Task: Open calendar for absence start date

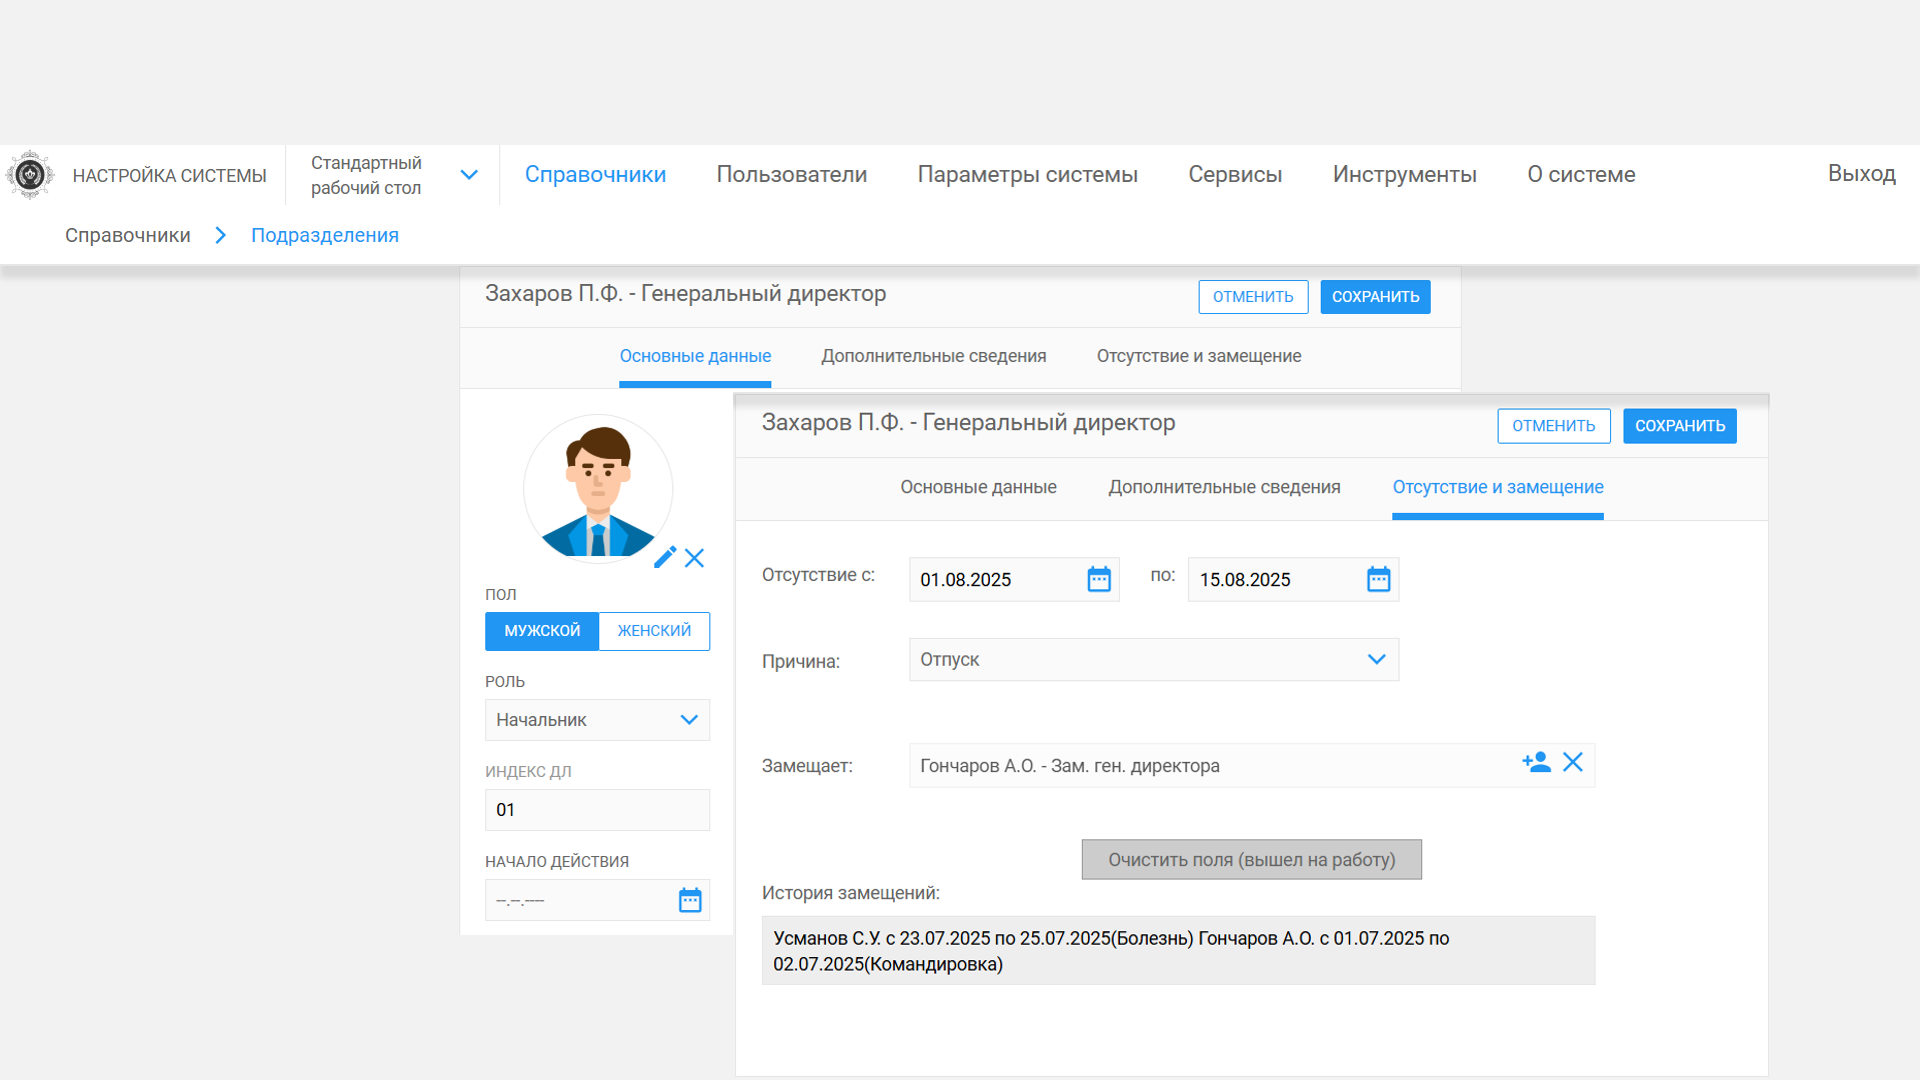Action: coord(1099,579)
